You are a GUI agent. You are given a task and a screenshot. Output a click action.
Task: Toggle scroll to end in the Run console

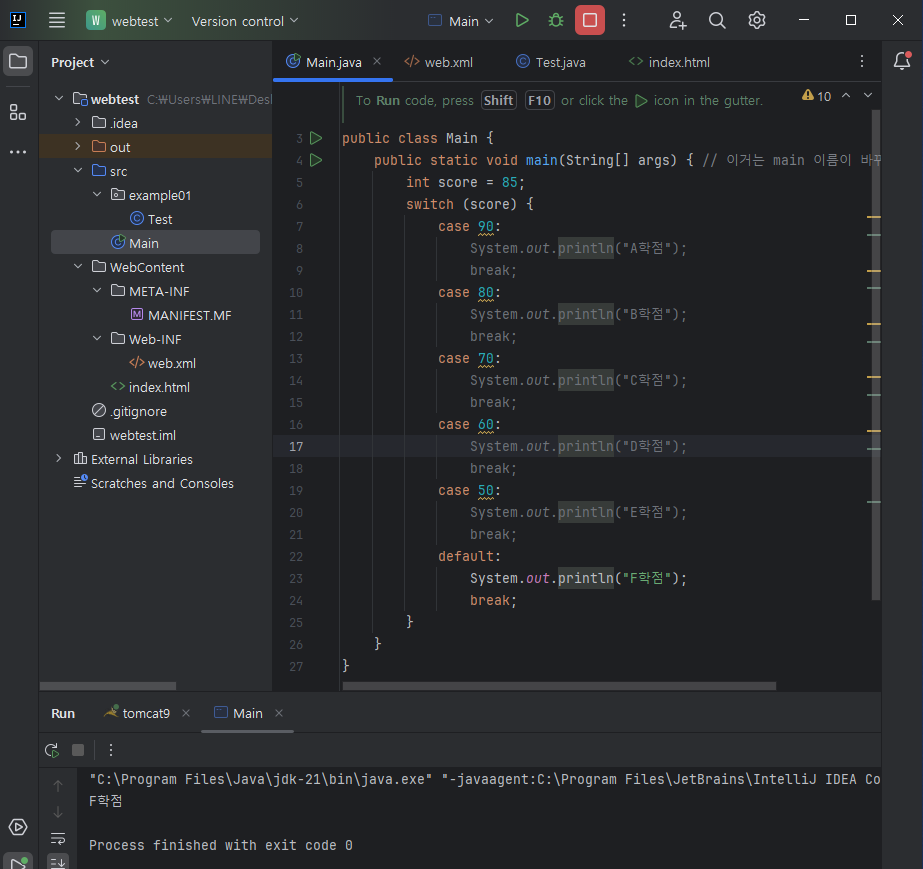point(58,863)
